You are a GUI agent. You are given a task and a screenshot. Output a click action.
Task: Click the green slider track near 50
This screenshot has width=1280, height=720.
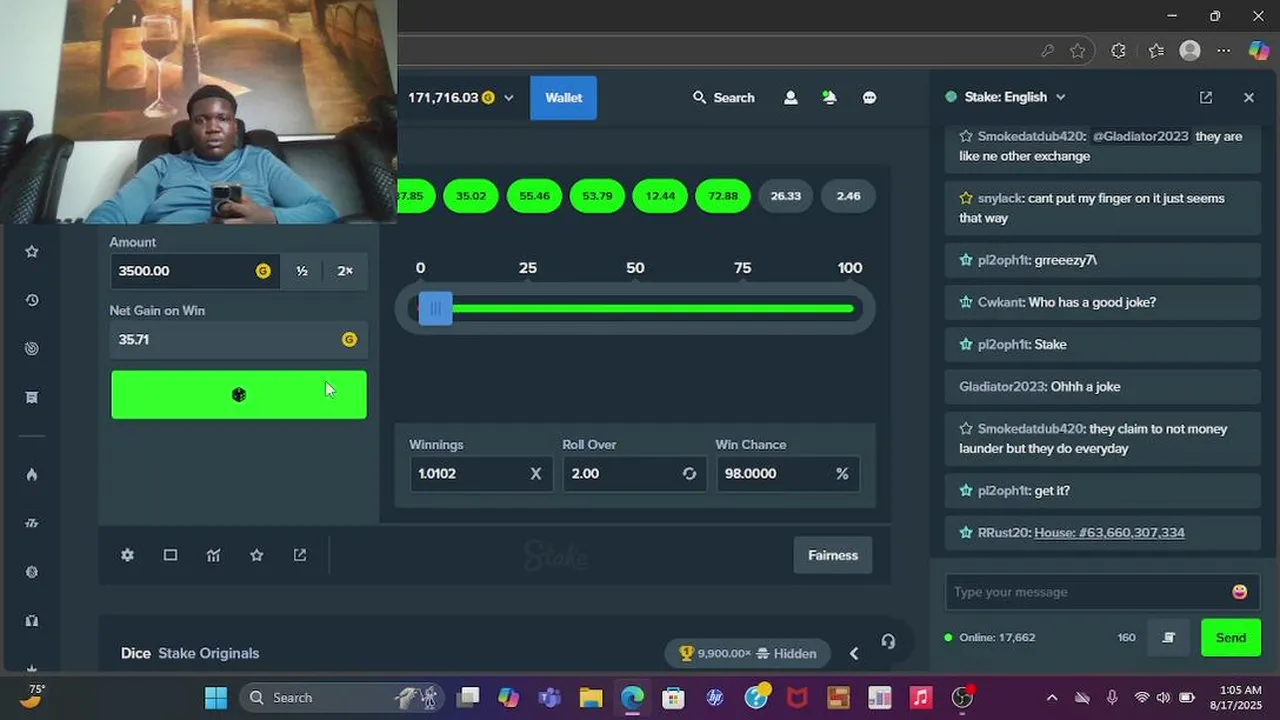tap(635, 309)
